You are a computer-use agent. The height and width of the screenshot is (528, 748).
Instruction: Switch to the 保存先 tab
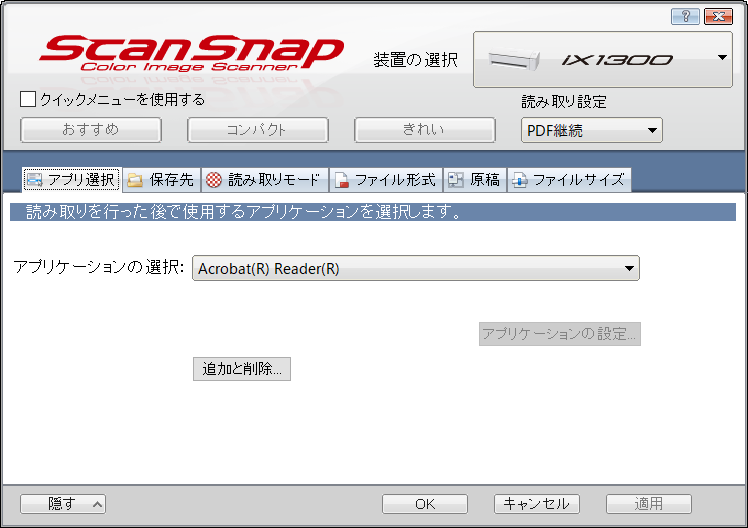click(162, 180)
